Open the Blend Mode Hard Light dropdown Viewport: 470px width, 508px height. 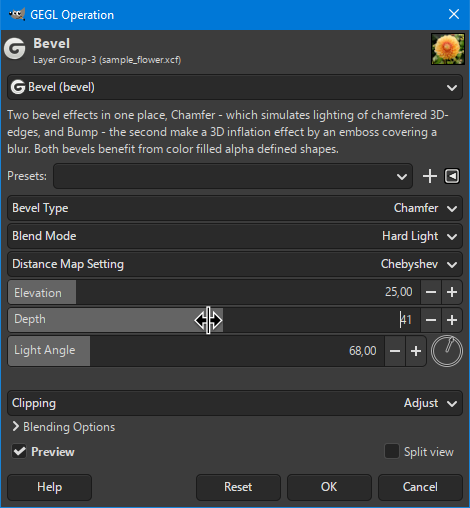(x=235, y=236)
